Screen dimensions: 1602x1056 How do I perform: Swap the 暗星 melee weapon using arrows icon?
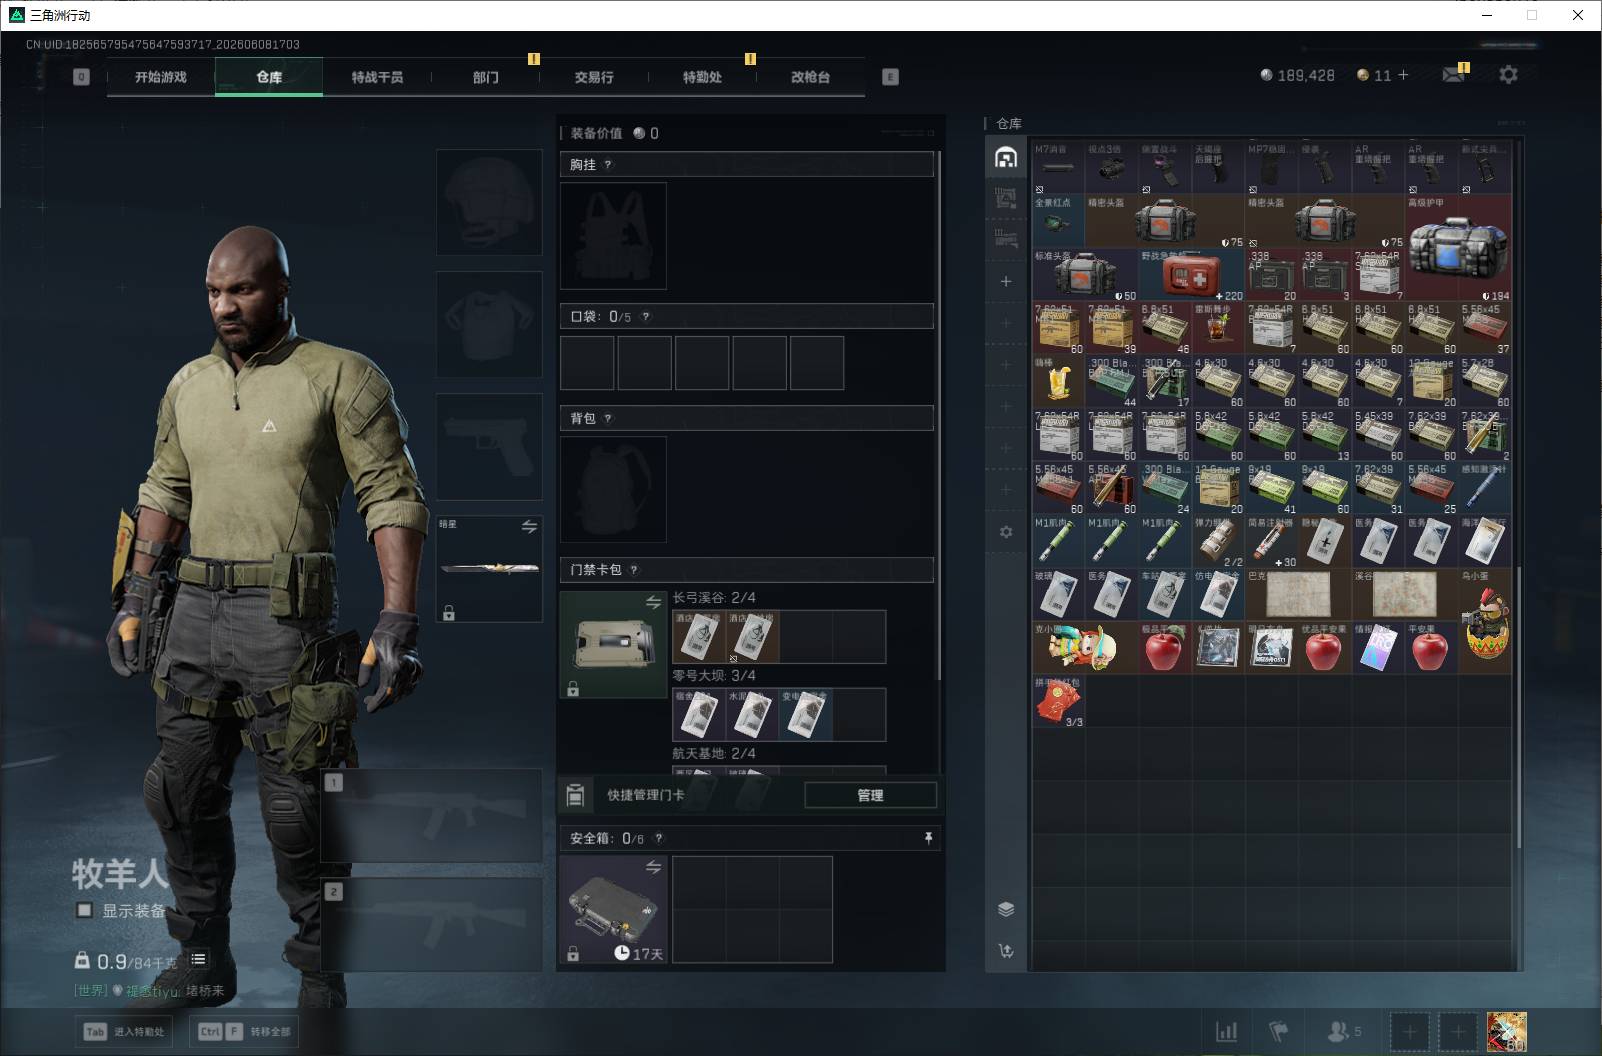pyautogui.click(x=529, y=526)
